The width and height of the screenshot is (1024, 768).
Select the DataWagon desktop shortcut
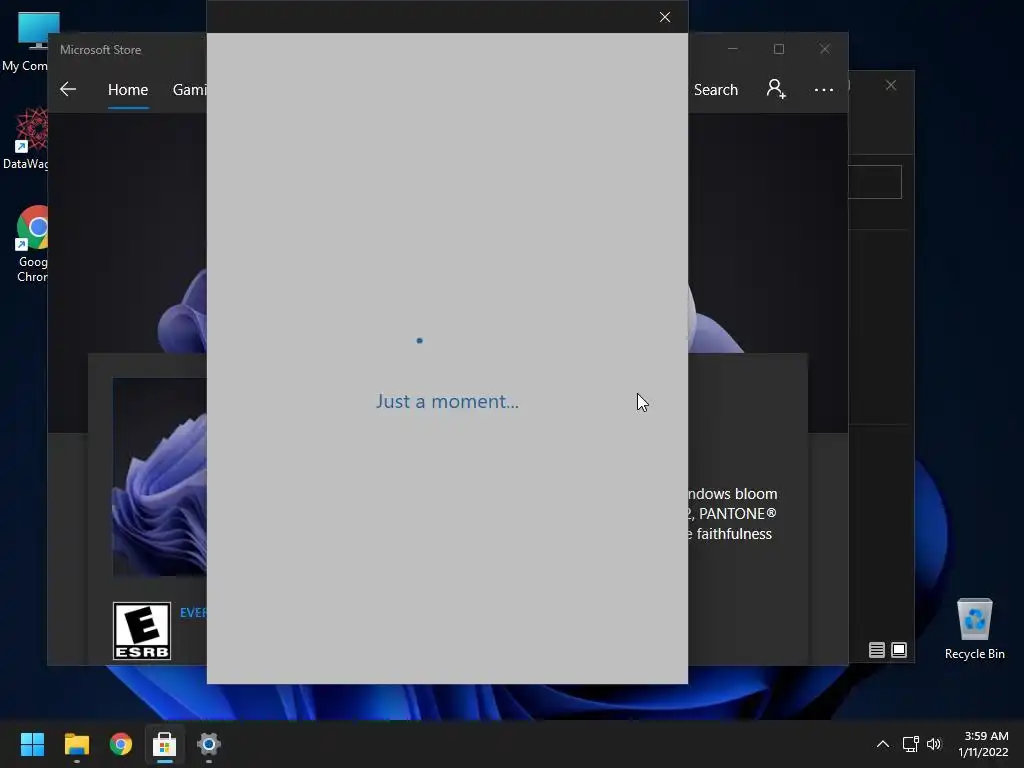click(25, 138)
